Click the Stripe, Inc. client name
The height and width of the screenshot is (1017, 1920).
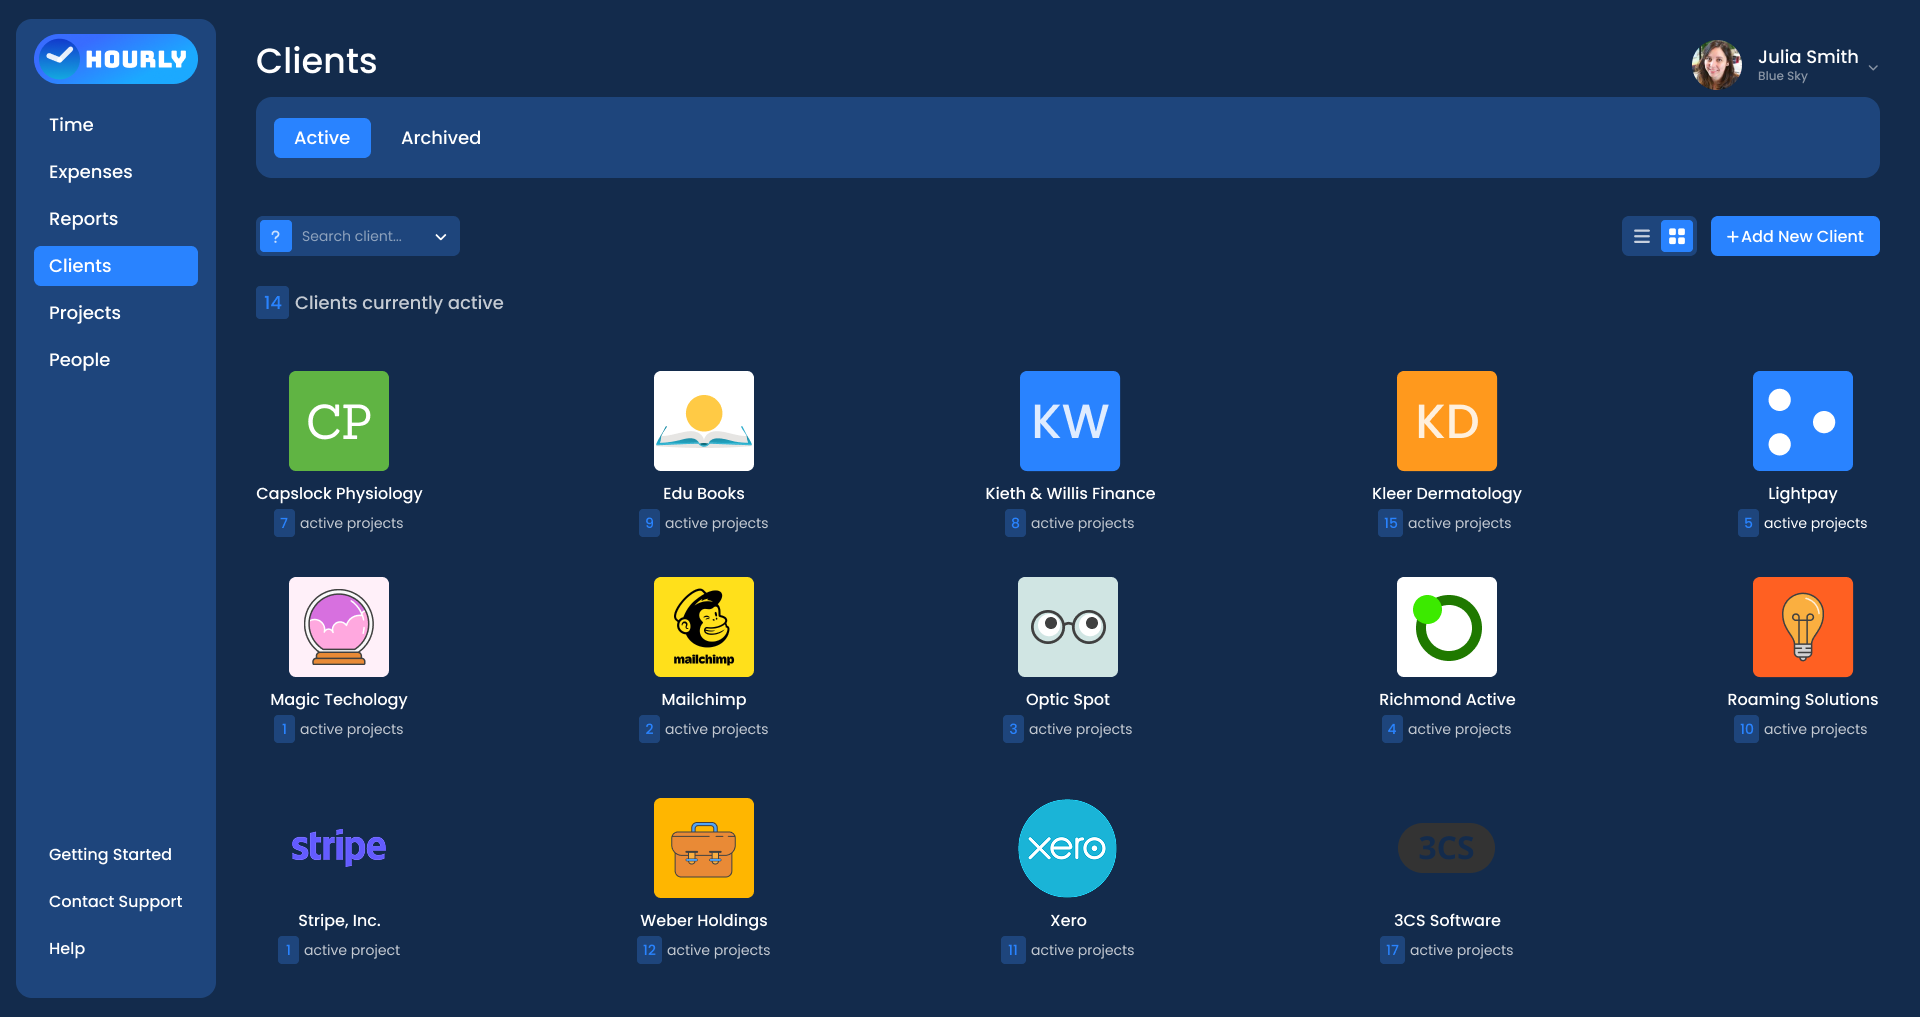[339, 920]
